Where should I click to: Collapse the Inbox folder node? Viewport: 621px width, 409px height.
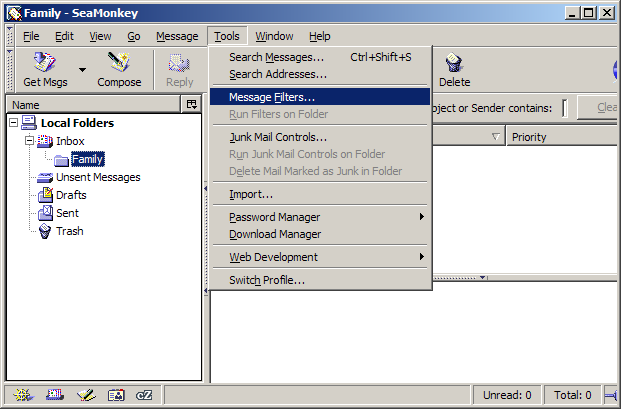pos(29,141)
